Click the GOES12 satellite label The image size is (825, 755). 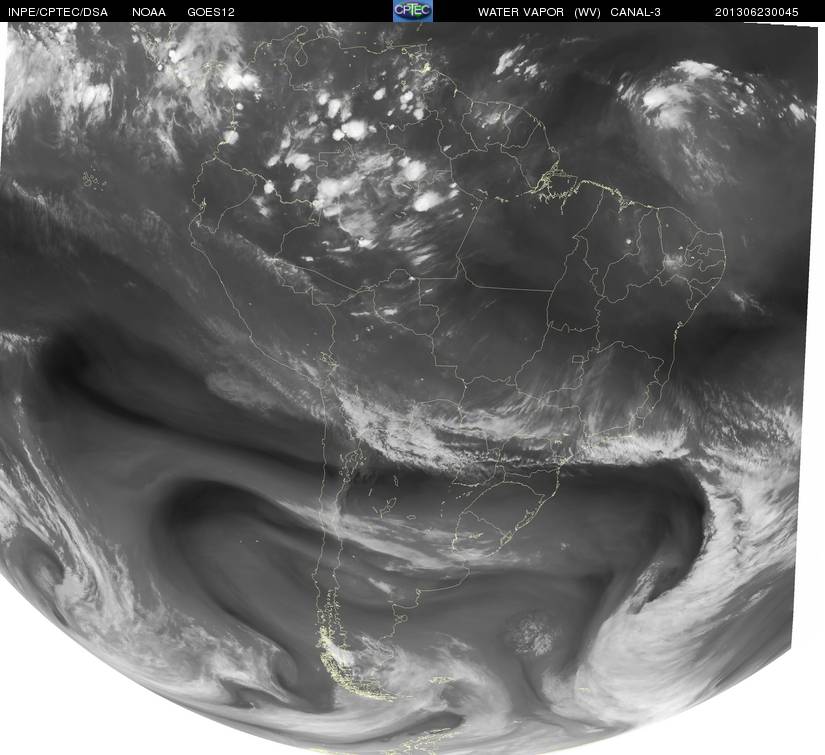point(211,12)
